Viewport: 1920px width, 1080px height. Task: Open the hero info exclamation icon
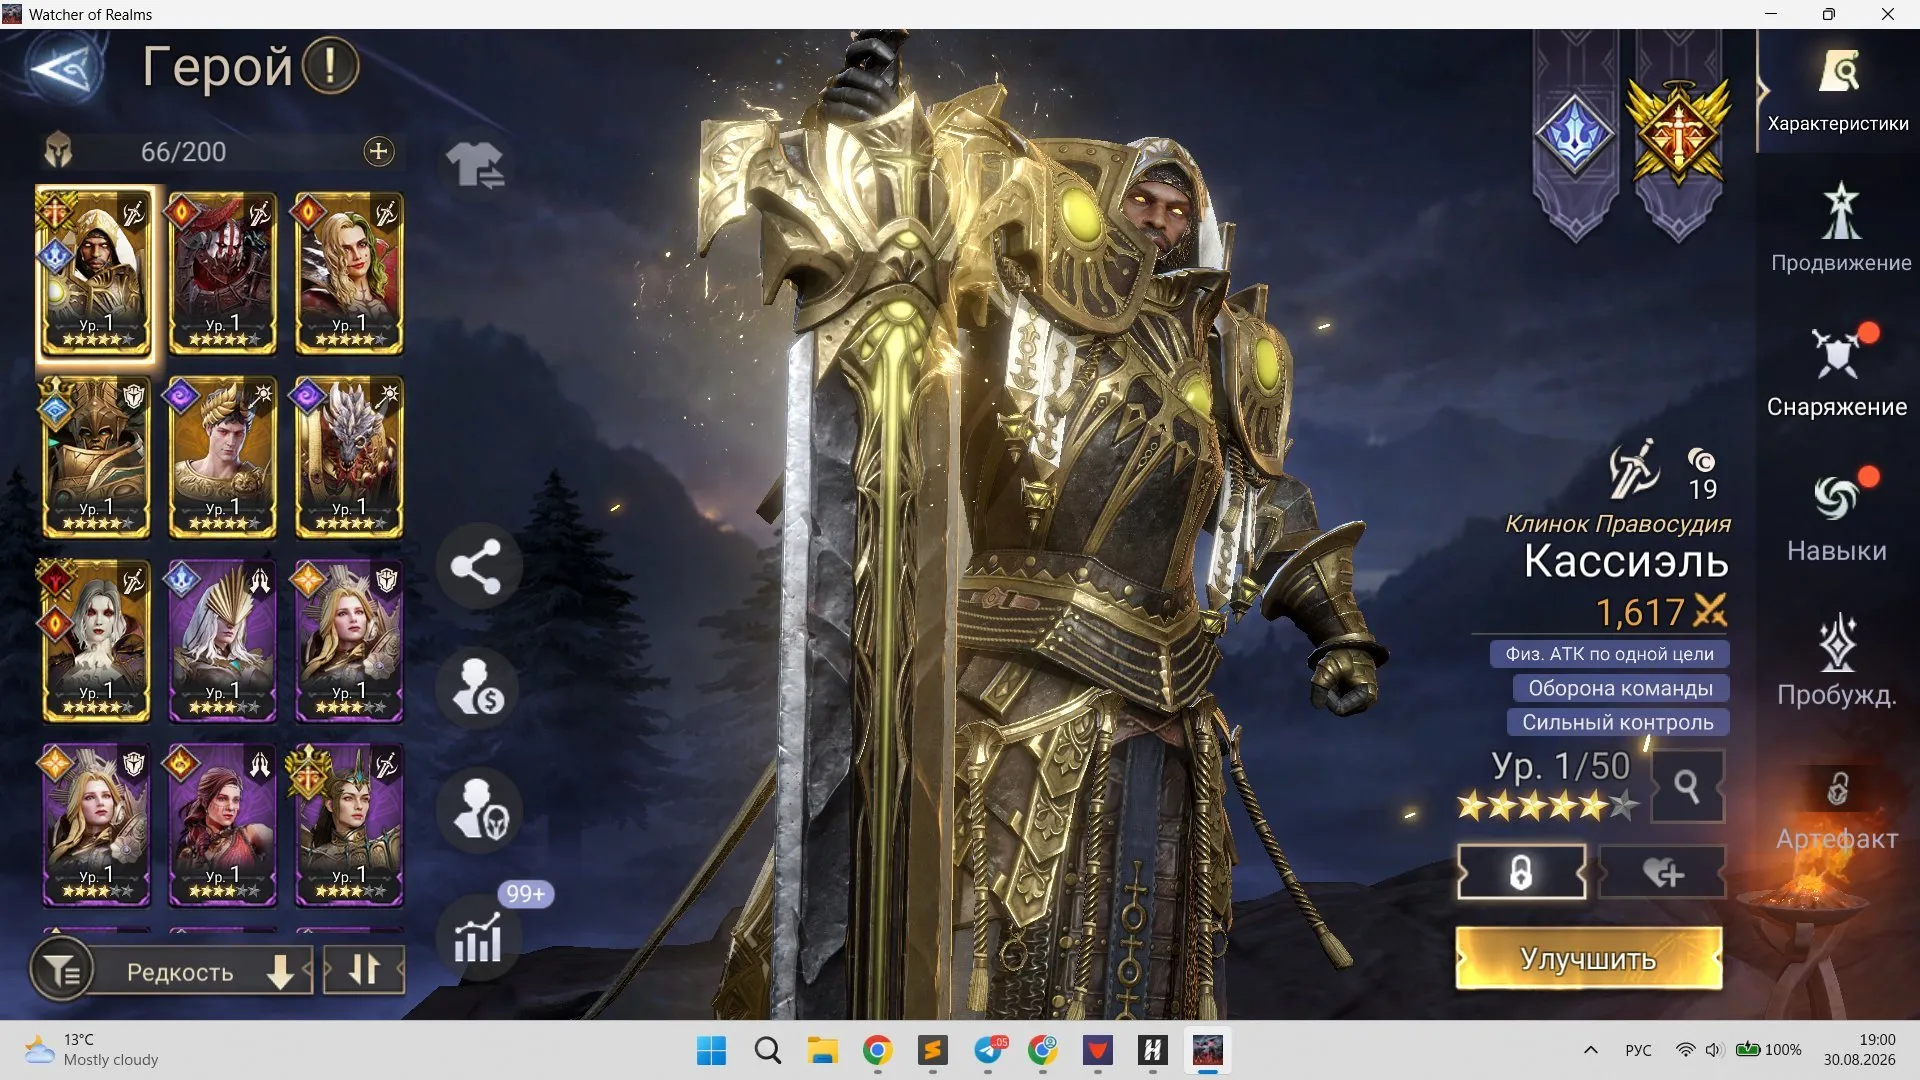coord(330,66)
